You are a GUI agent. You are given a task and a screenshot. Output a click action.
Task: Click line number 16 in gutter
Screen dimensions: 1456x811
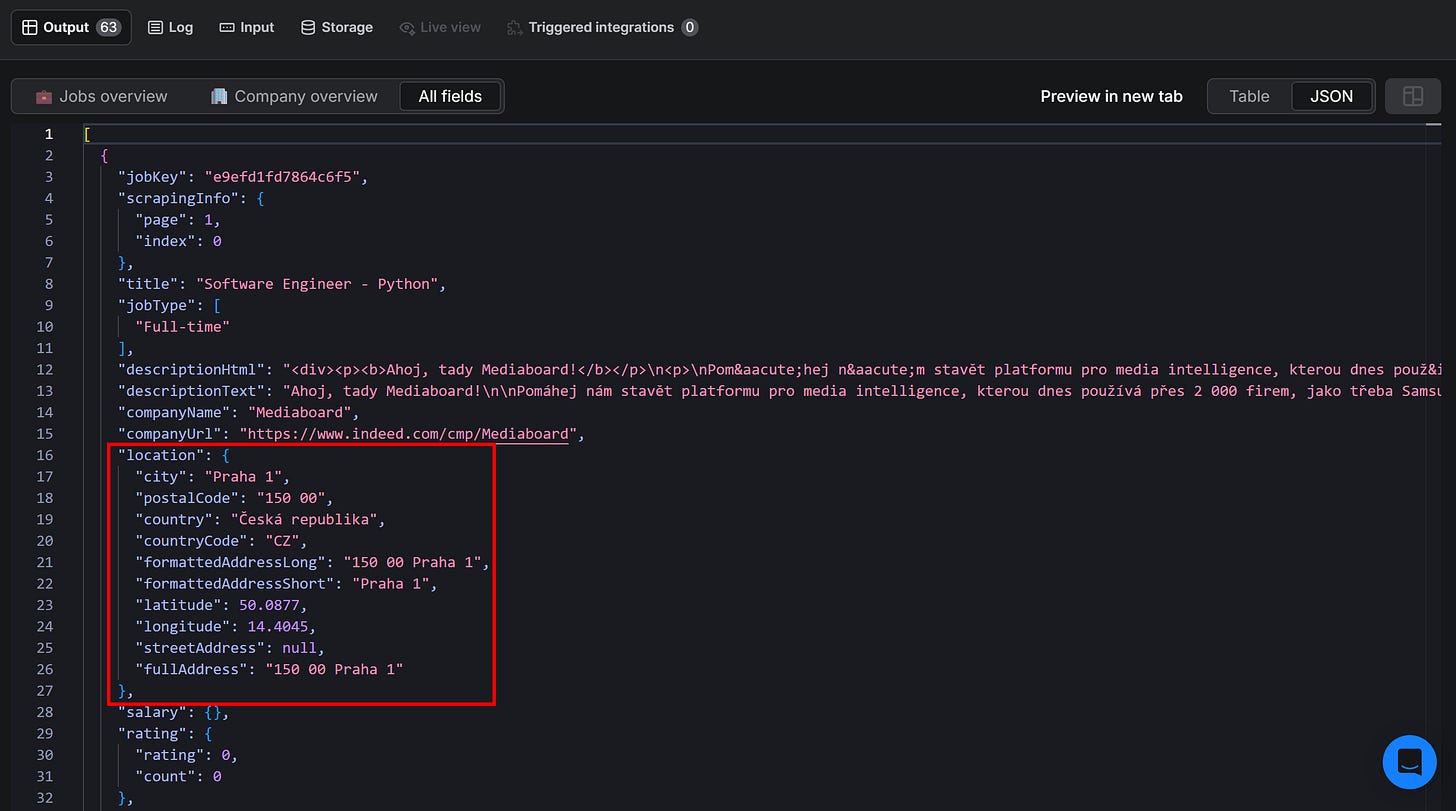tap(45, 455)
